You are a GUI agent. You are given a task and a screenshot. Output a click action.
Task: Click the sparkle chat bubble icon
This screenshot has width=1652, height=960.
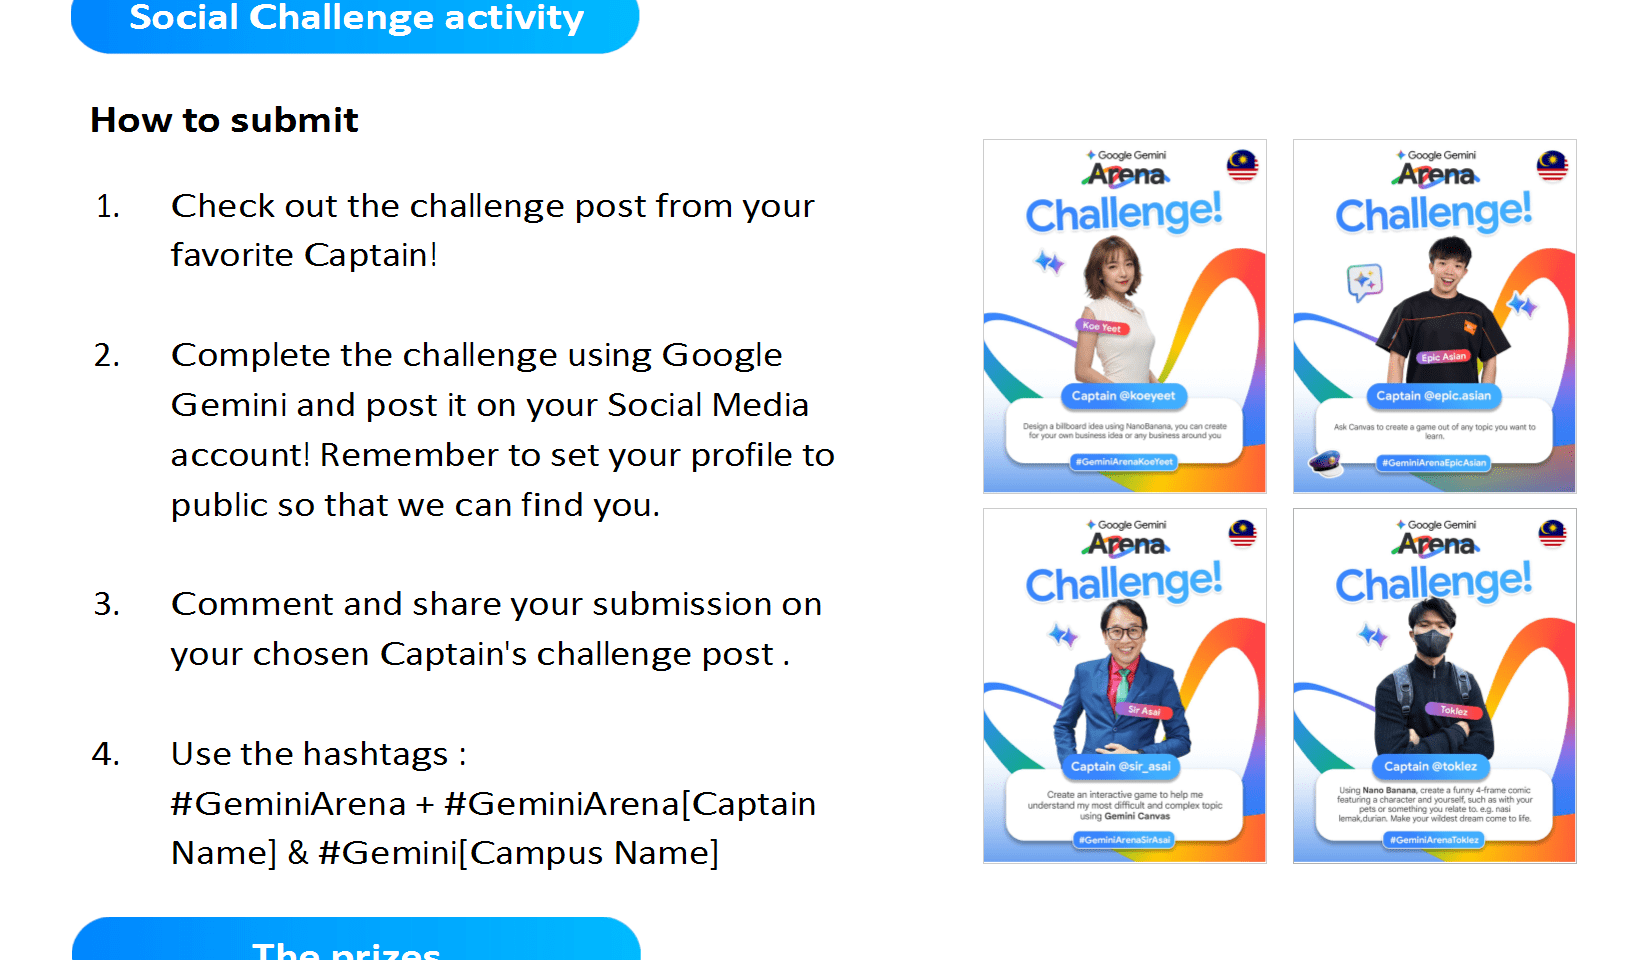1364,281
